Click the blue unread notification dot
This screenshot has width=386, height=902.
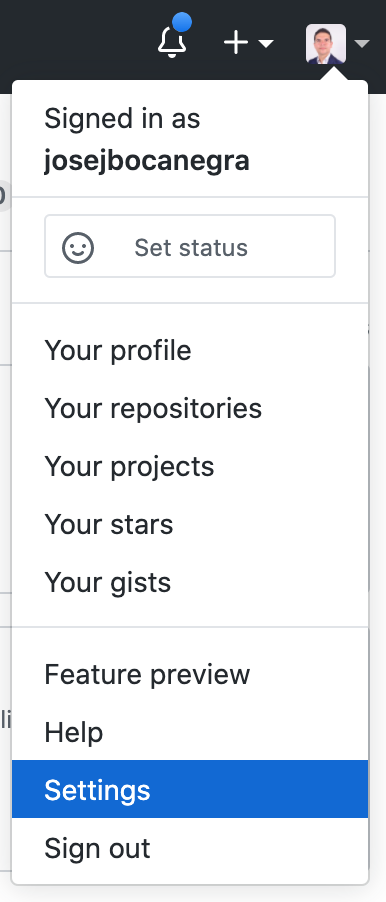tap(182, 22)
